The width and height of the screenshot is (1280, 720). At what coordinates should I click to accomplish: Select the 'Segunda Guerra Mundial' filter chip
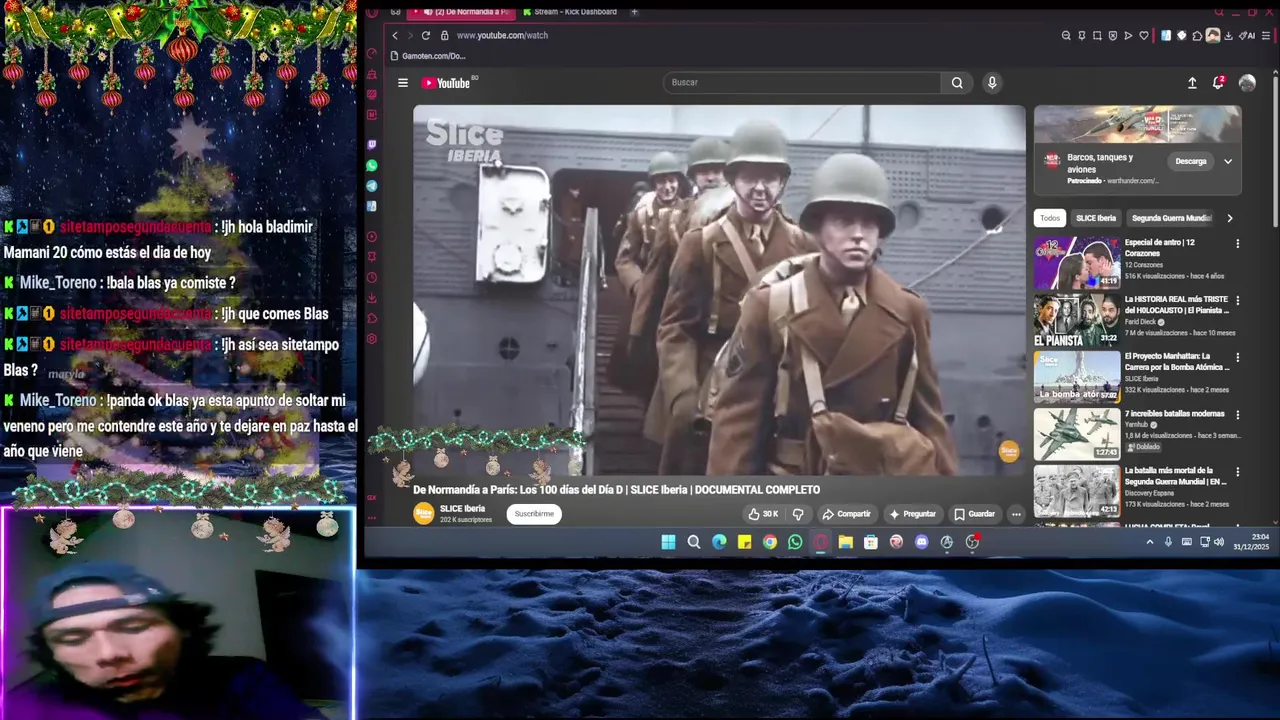(1171, 218)
